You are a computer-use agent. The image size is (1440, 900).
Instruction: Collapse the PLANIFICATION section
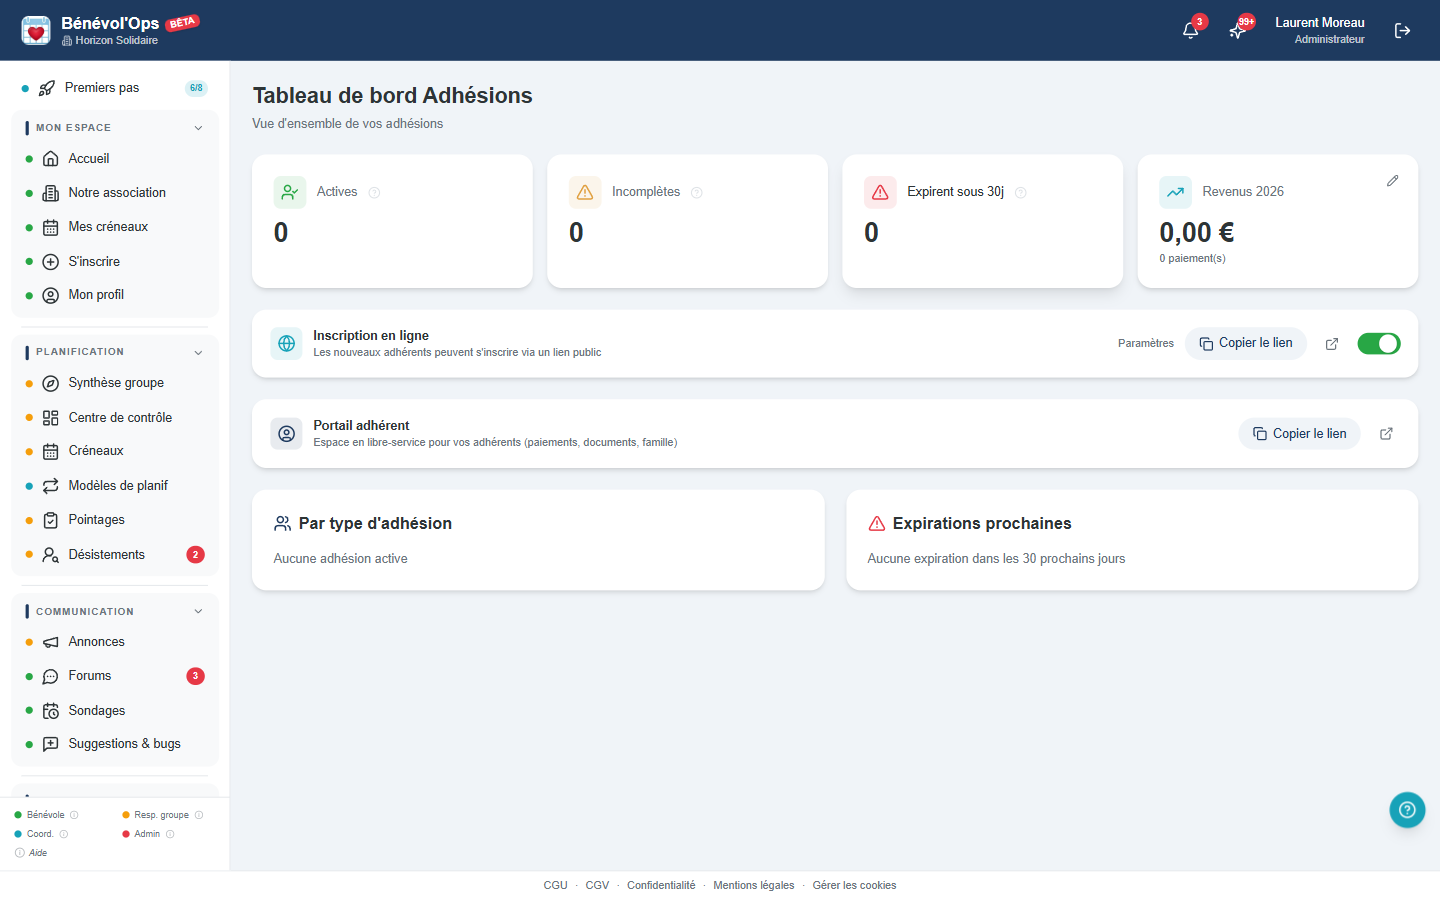click(x=198, y=352)
